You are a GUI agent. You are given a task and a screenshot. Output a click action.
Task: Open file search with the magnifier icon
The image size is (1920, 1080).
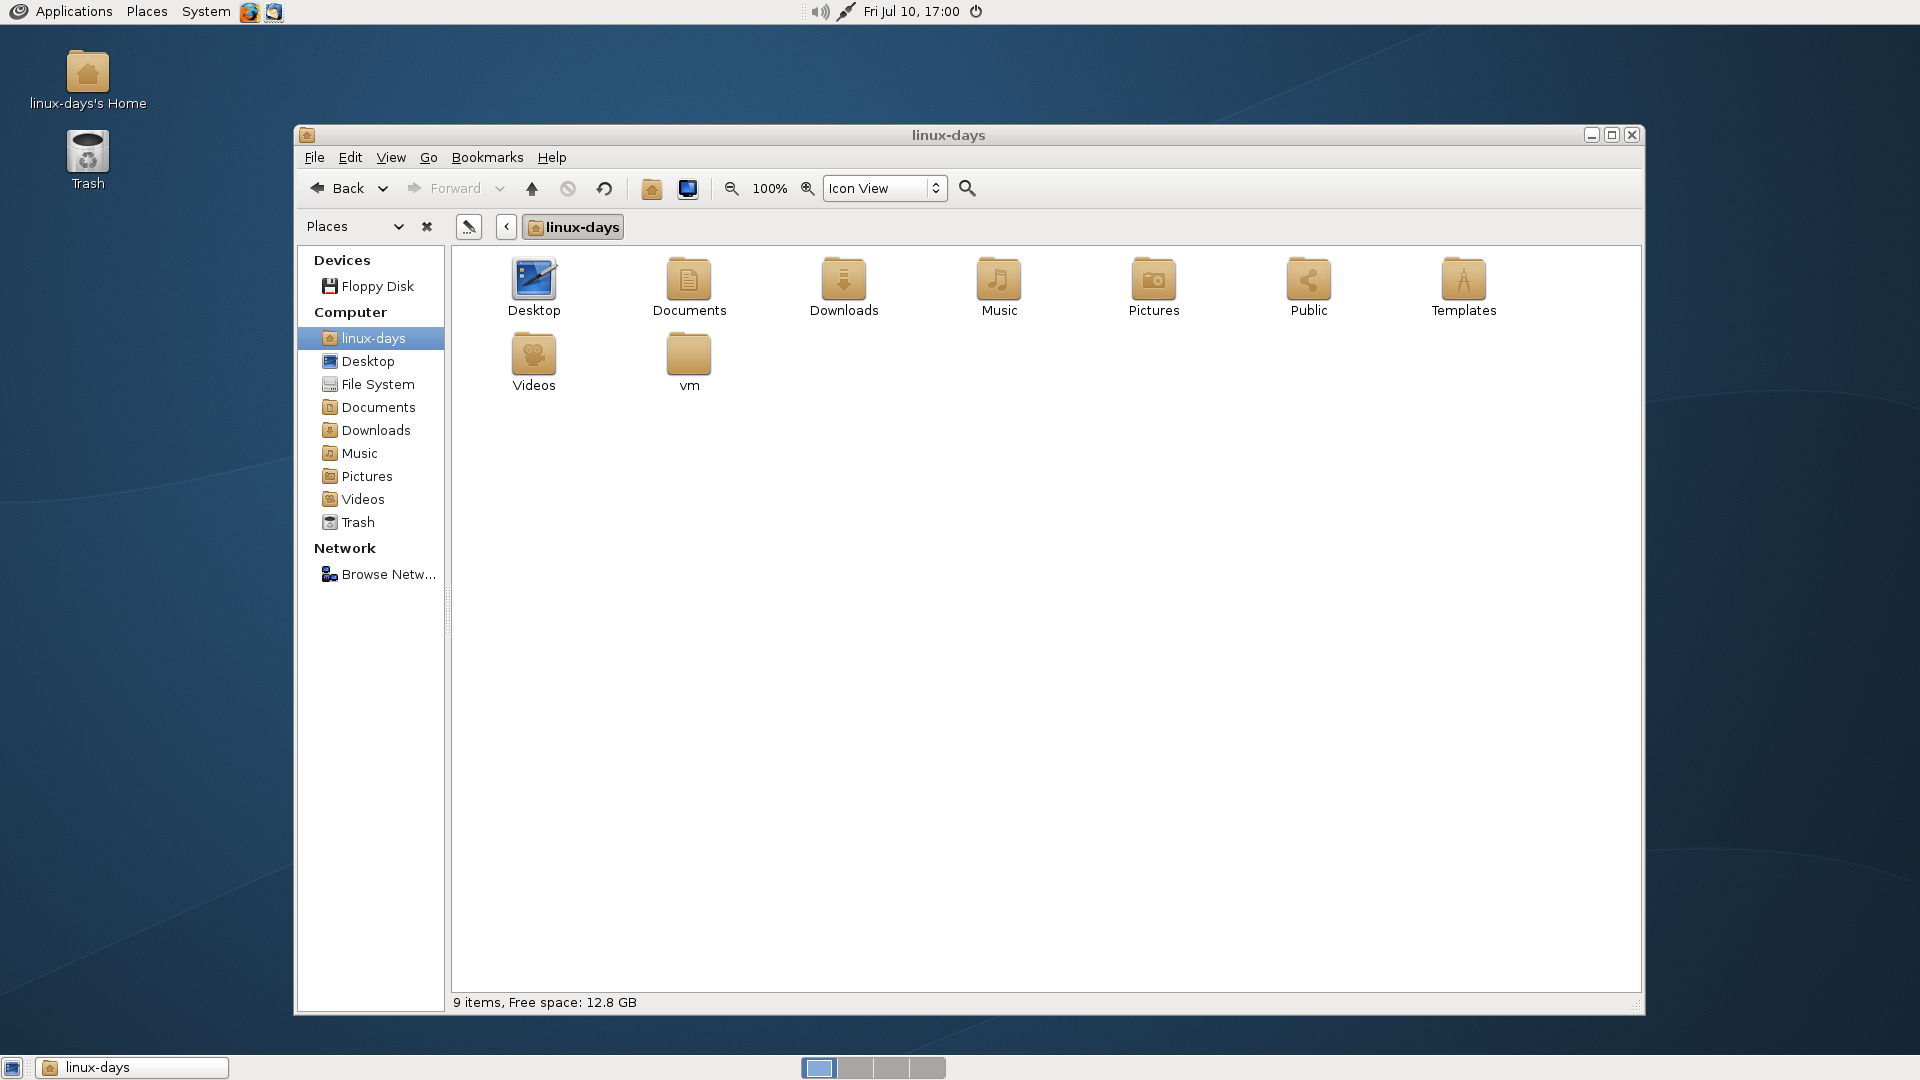click(x=967, y=188)
